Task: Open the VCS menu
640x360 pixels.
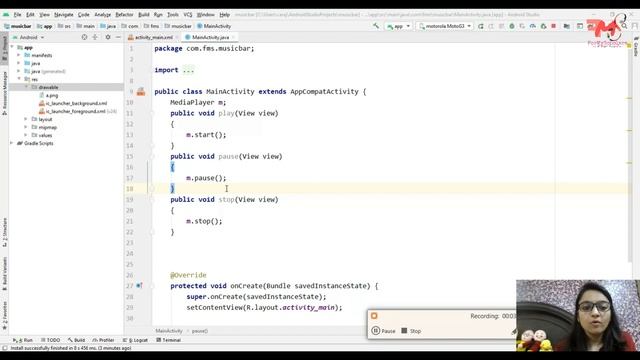Action: pyautogui.click(x=188, y=15)
